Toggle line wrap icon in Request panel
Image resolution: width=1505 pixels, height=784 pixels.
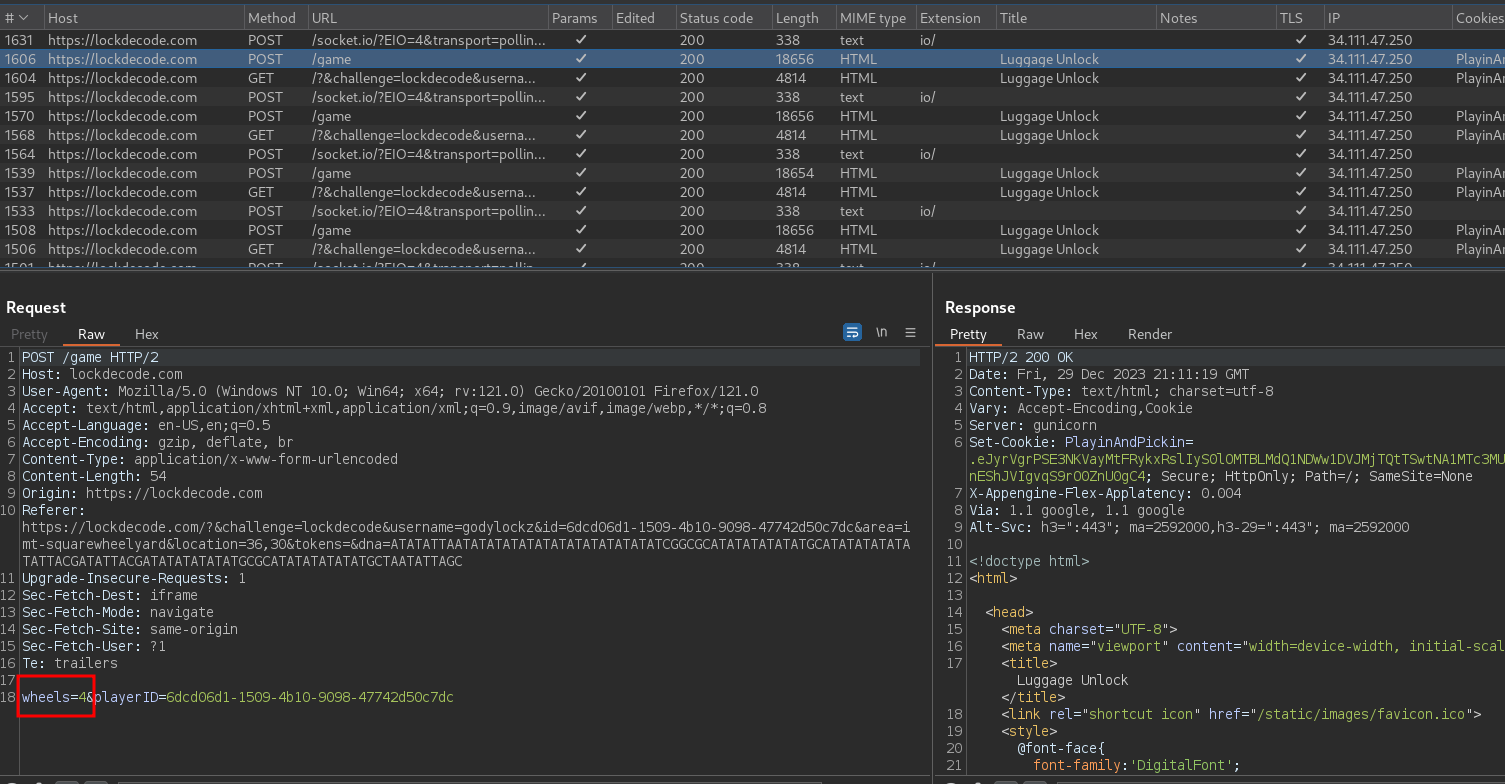pyautogui.click(x=852, y=332)
